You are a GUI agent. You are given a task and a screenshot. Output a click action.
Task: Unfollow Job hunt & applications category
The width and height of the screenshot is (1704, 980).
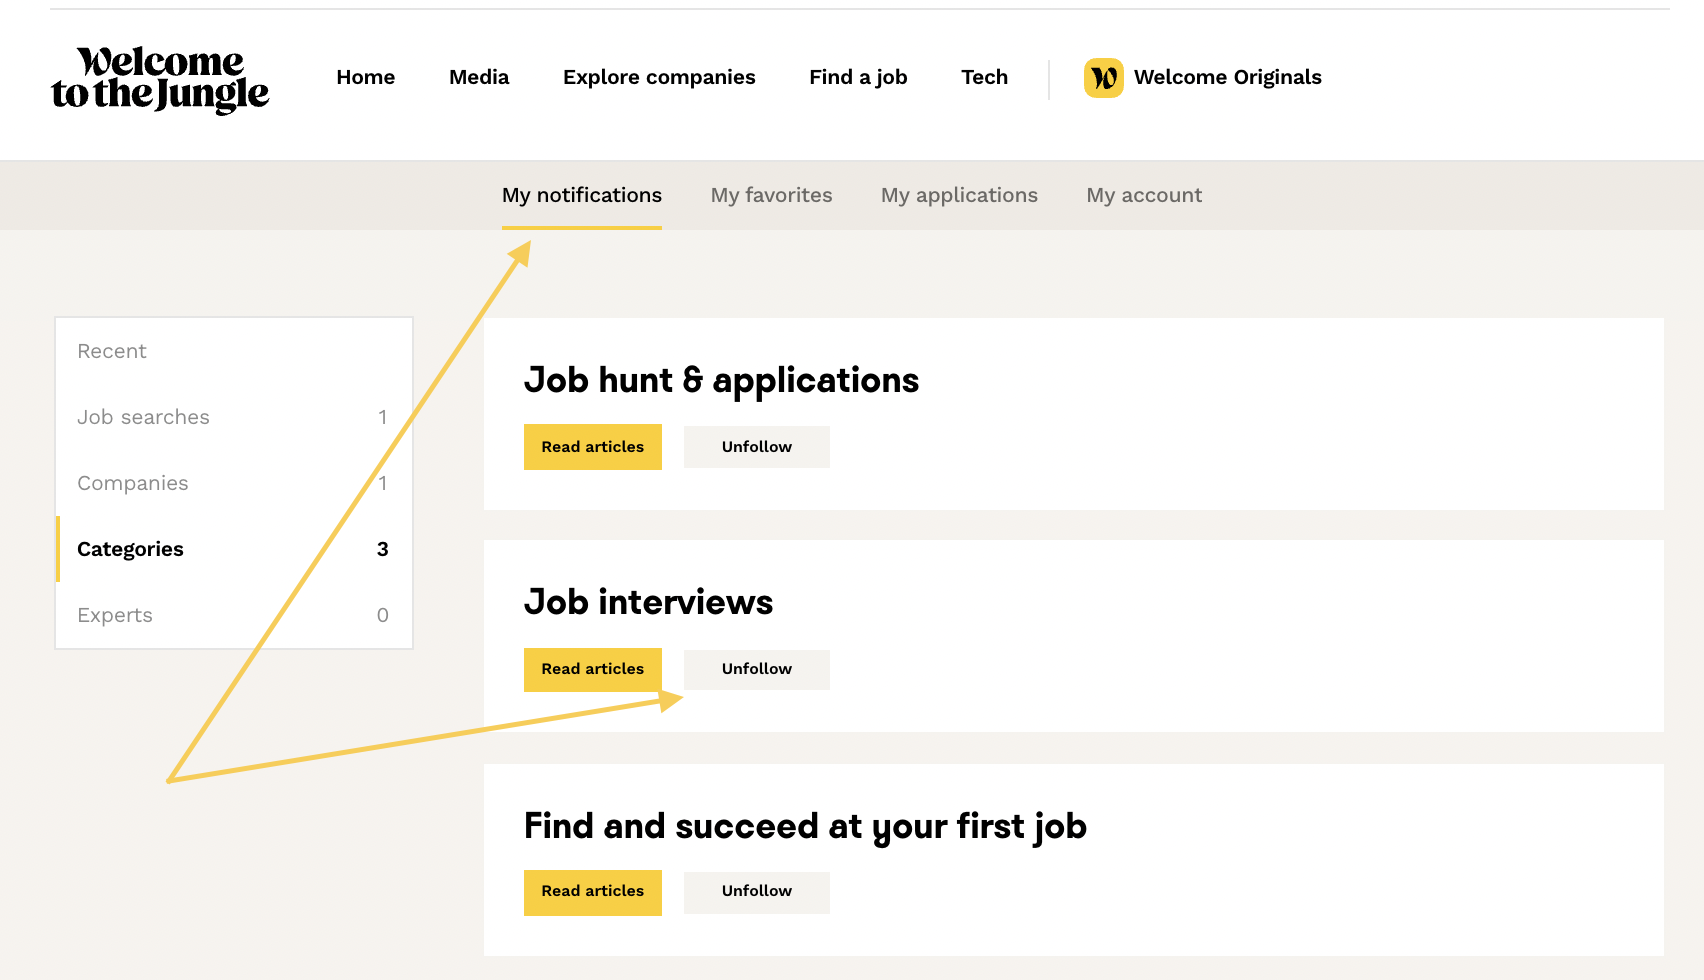756,447
